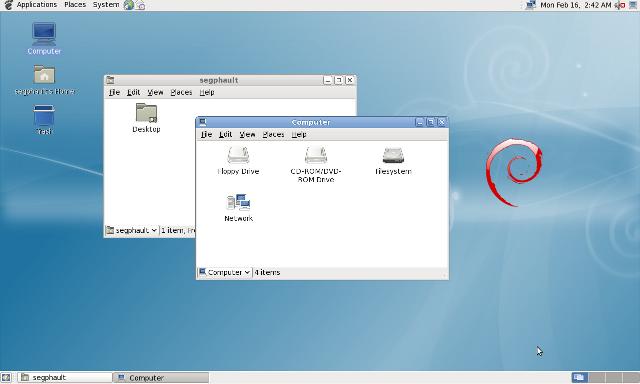Switch to the third workspace
This screenshot has height=384, width=640.
(x=613, y=377)
